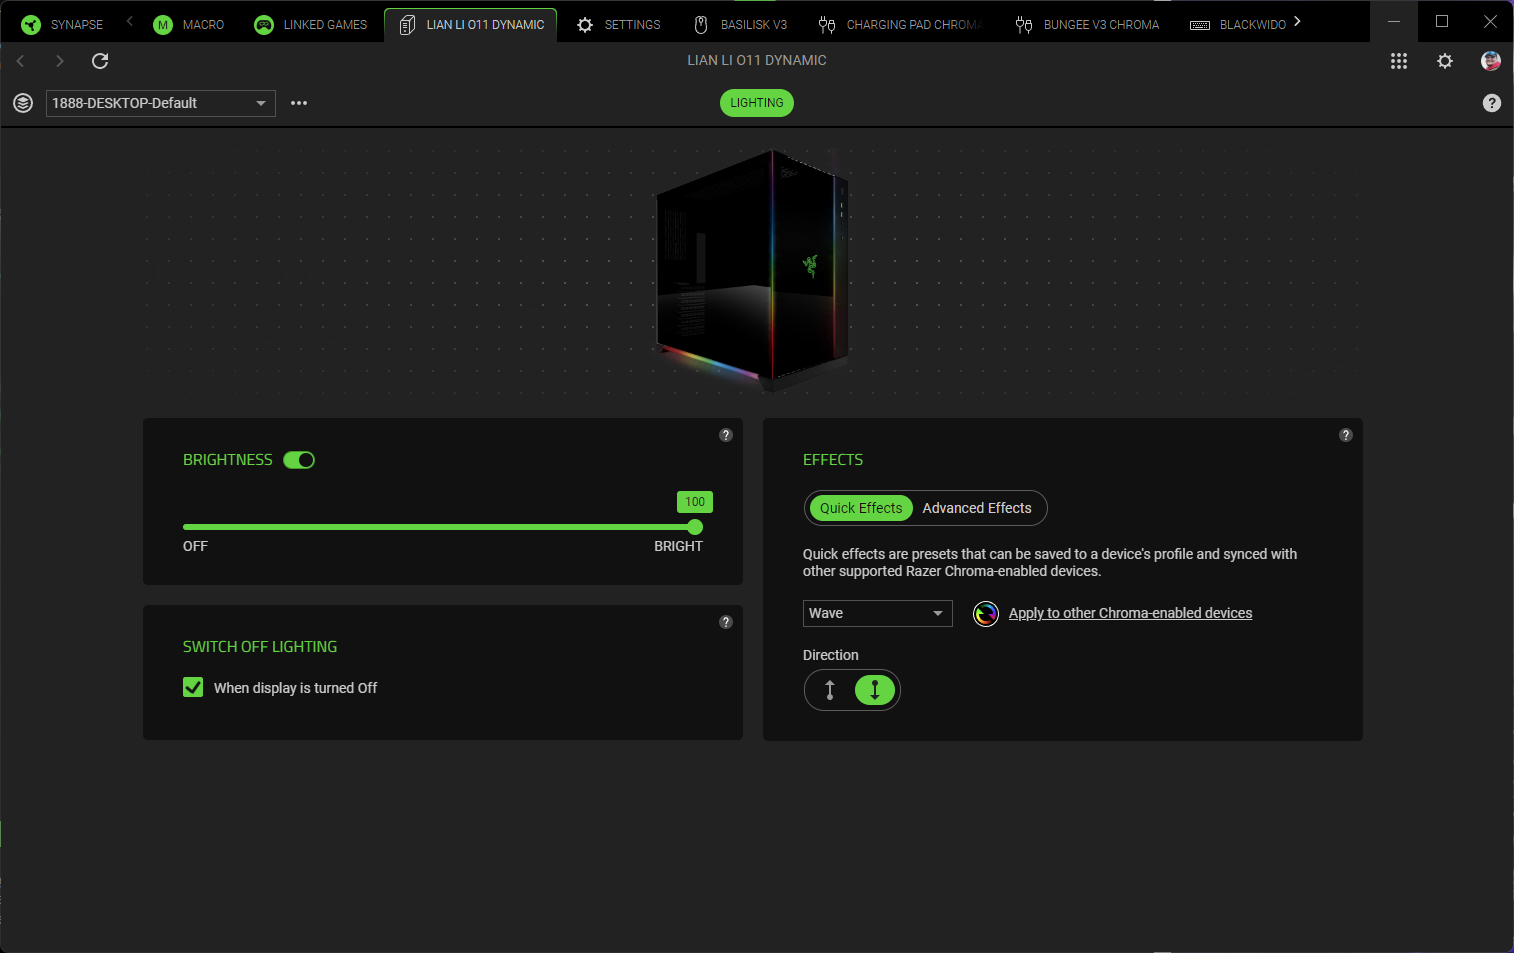
Task: Open the modules grid icon
Action: point(1399,61)
